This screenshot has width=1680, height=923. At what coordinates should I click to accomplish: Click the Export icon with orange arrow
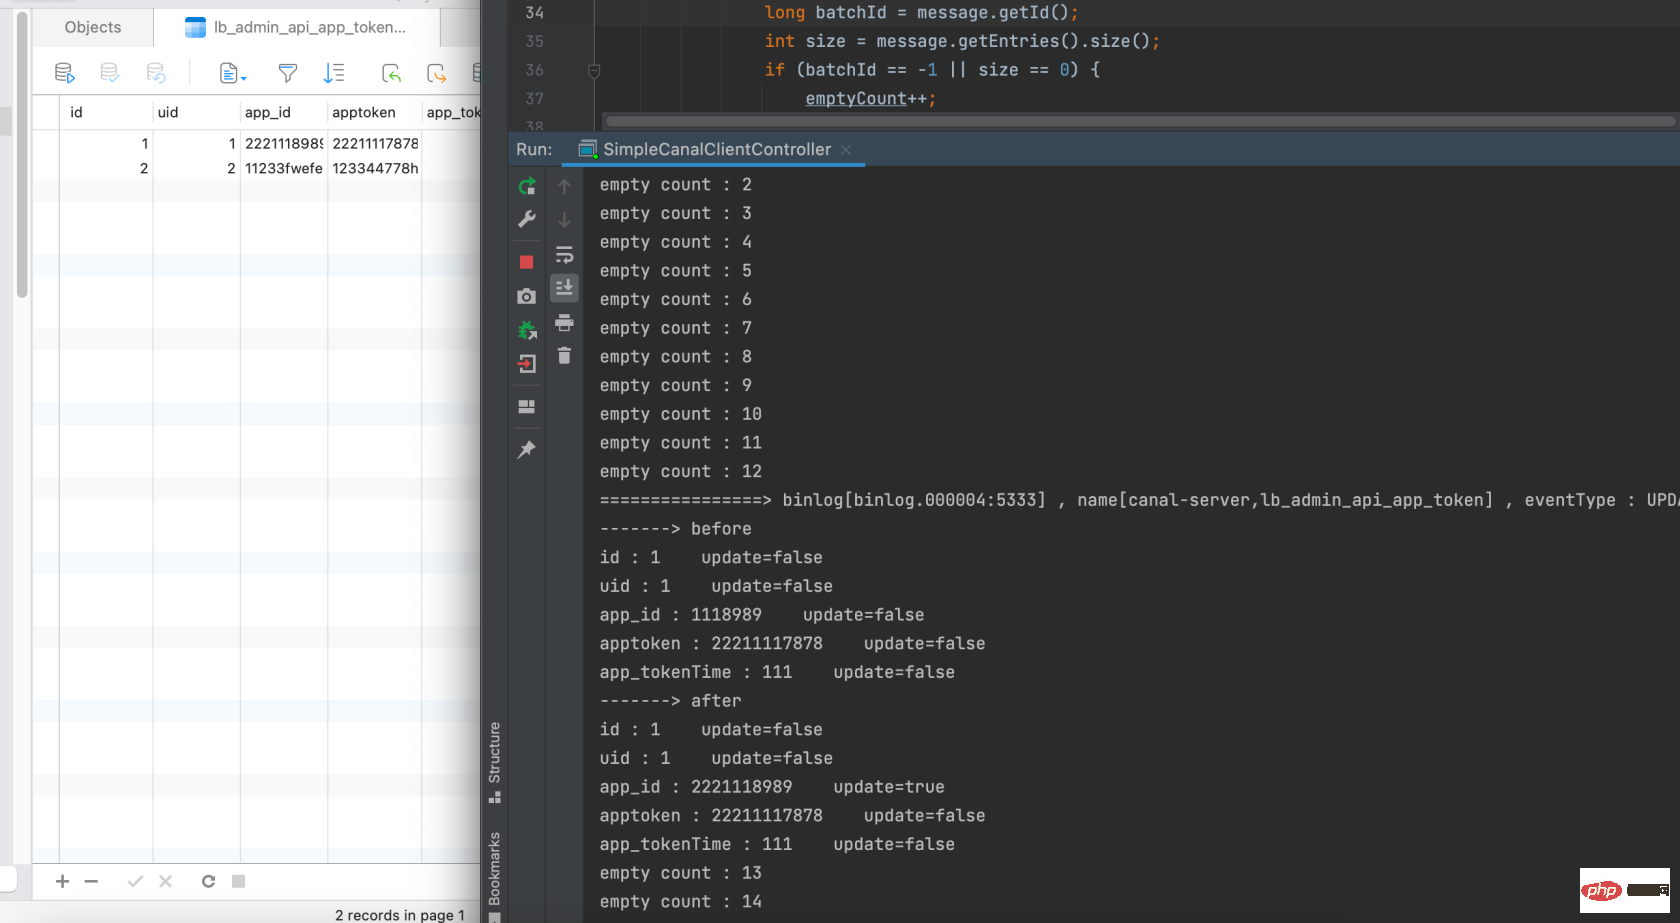[436, 73]
